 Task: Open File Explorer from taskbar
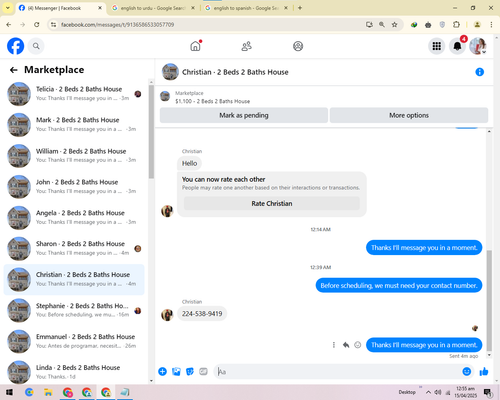pos(48,392)
